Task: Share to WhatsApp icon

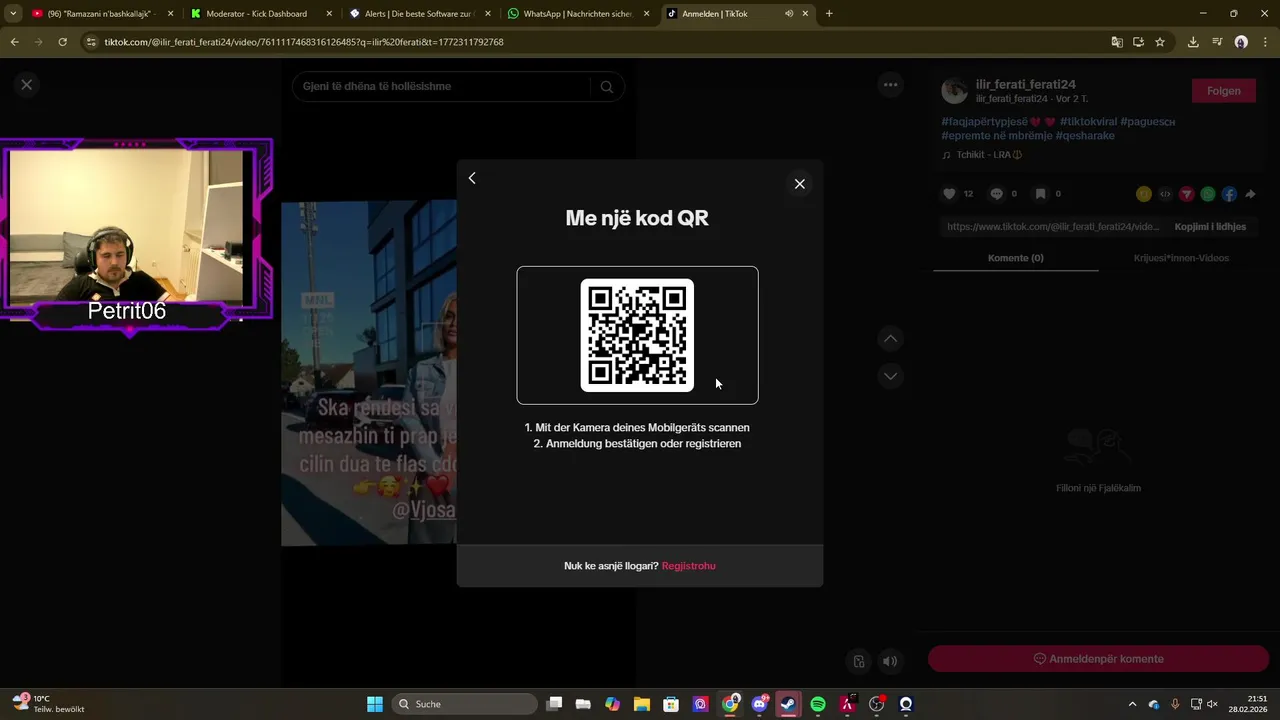Action: pyautogui.click(x=1208, y=194)
